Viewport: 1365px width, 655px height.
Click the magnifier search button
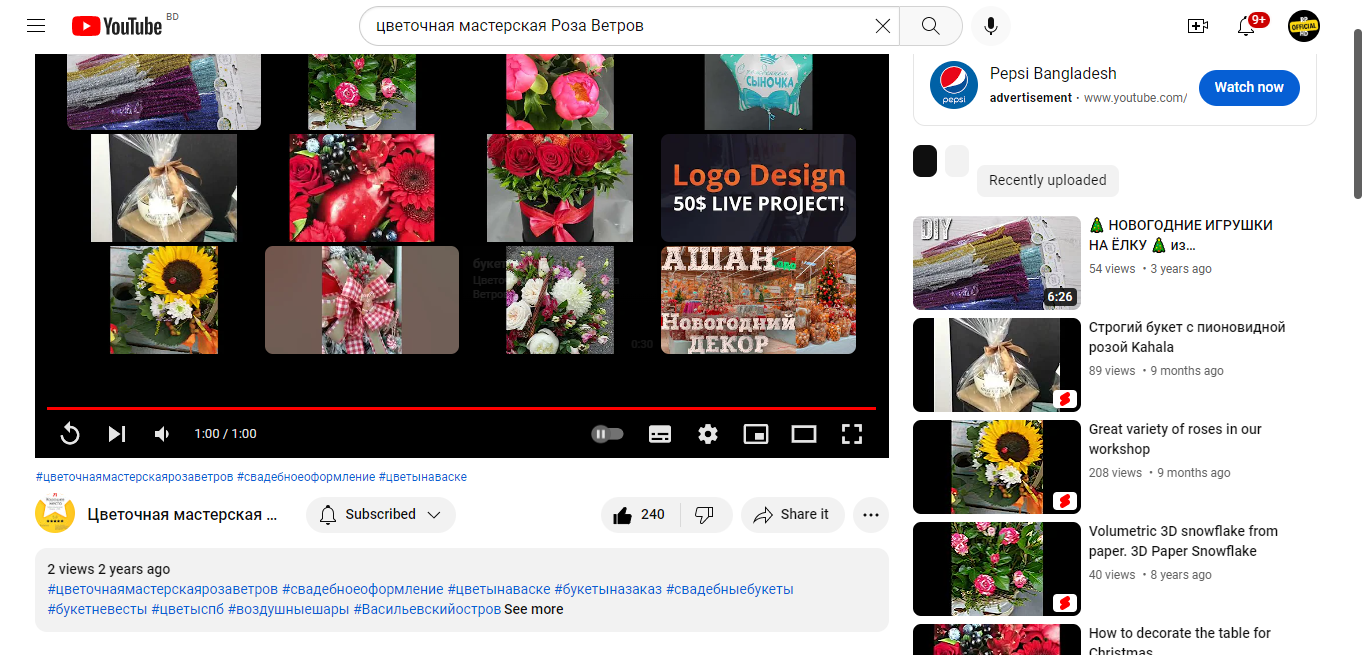(930, 26)
